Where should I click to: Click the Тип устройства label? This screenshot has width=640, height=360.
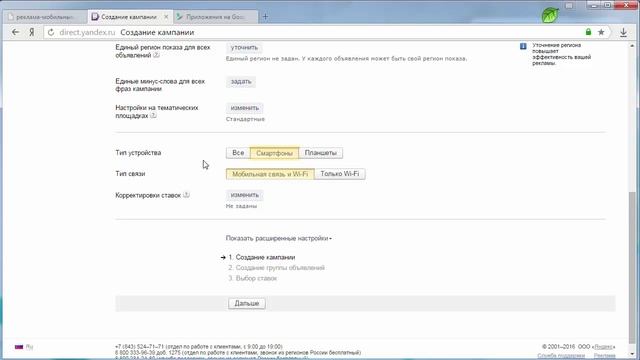138,153
